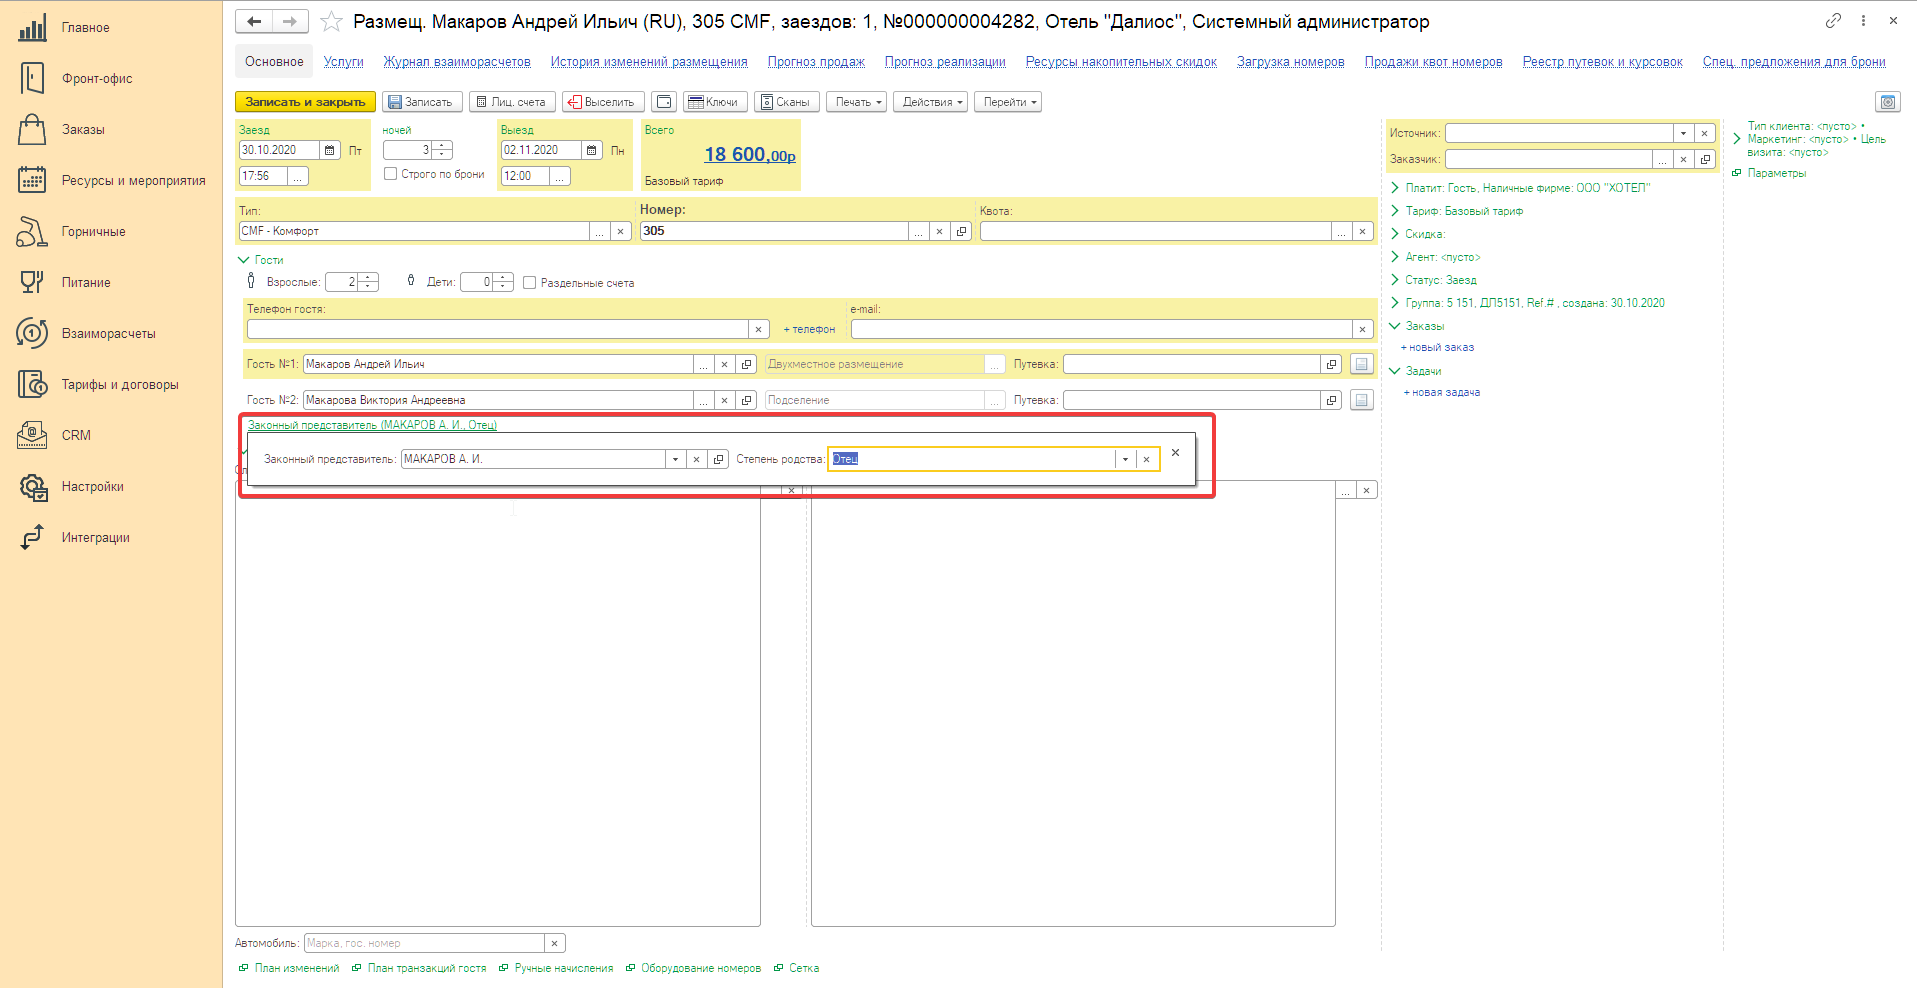Screen dimensions: 1917x988
Task: Open Гость №2 guest card icon
Action: 746,400
